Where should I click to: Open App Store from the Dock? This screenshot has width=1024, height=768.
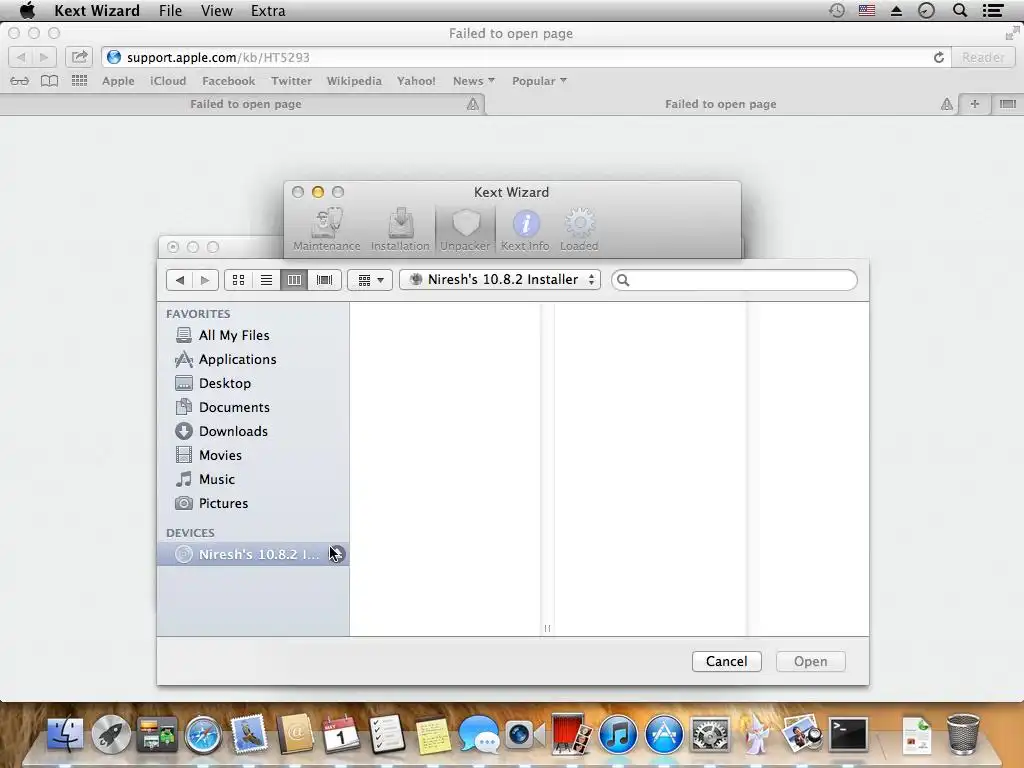pos(664,733)
